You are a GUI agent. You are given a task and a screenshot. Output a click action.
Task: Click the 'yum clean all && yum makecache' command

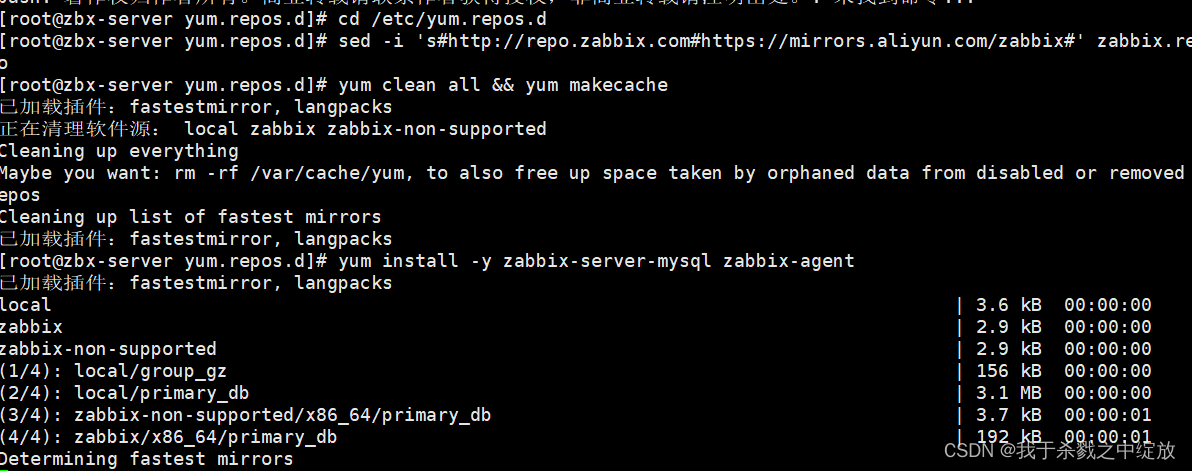[503, 85]
